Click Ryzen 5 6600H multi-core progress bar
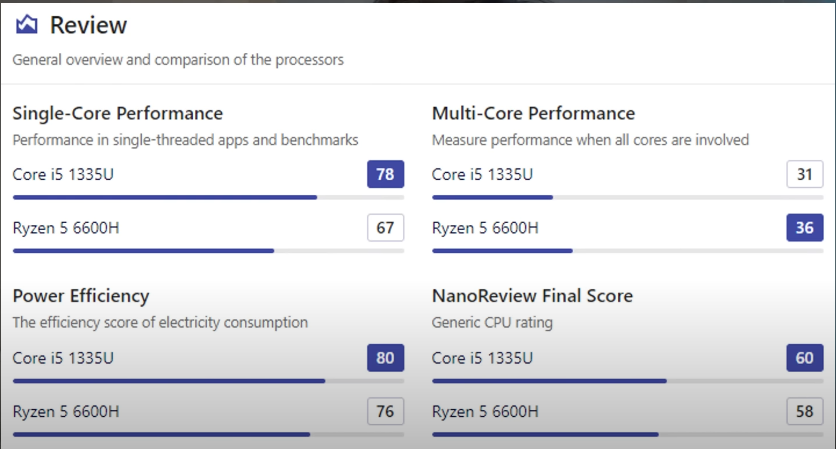836x449 pixels. [628, 251]
